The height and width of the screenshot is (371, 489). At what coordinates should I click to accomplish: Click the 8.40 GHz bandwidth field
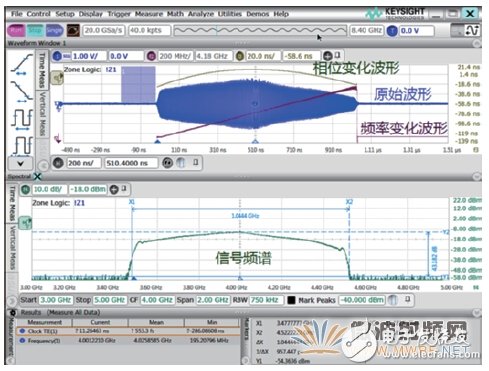coord(367,30)
